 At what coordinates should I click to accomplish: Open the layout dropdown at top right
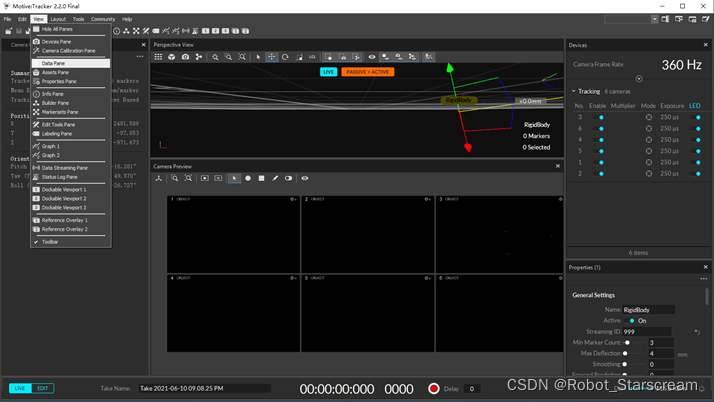point(654,19)
